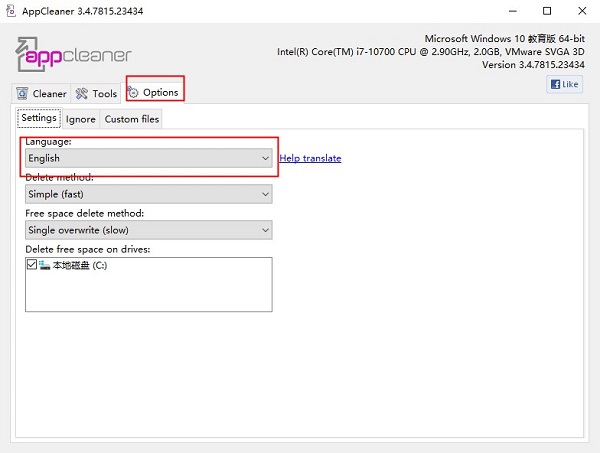600x453 pixels.
Task: Click the C: drive icon in the list
Action: 45,266
